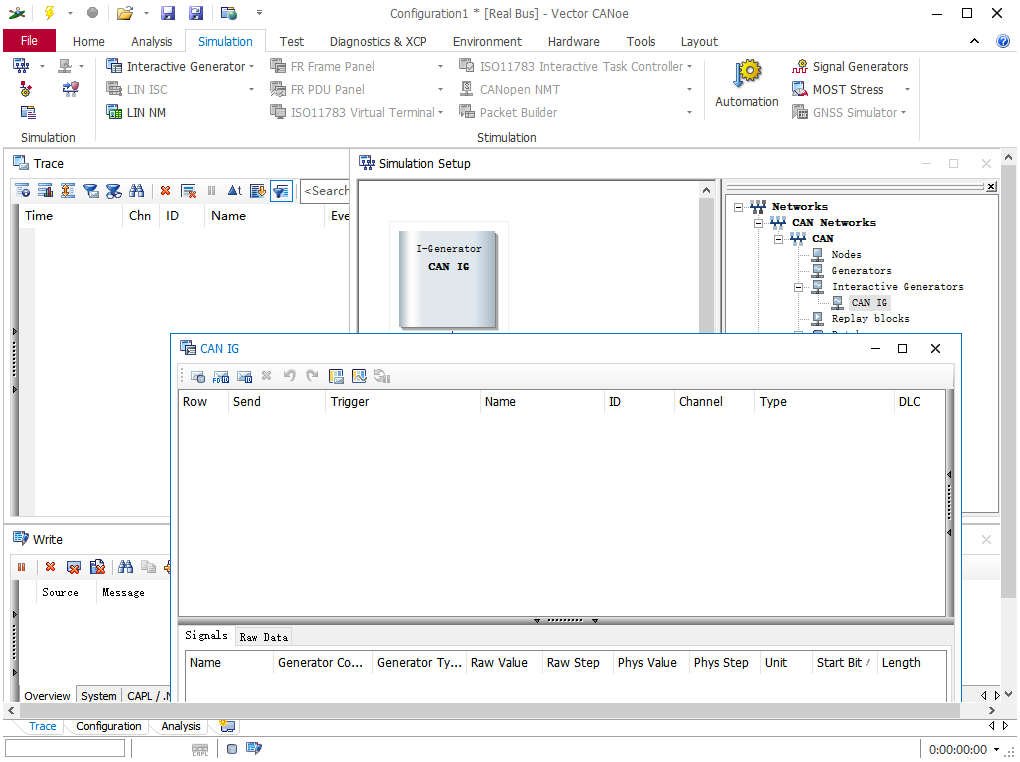The height and width of the screenshot is (762, 1020).
Task: Click the status bar input field at bottom left
Action: click(64, 749)
